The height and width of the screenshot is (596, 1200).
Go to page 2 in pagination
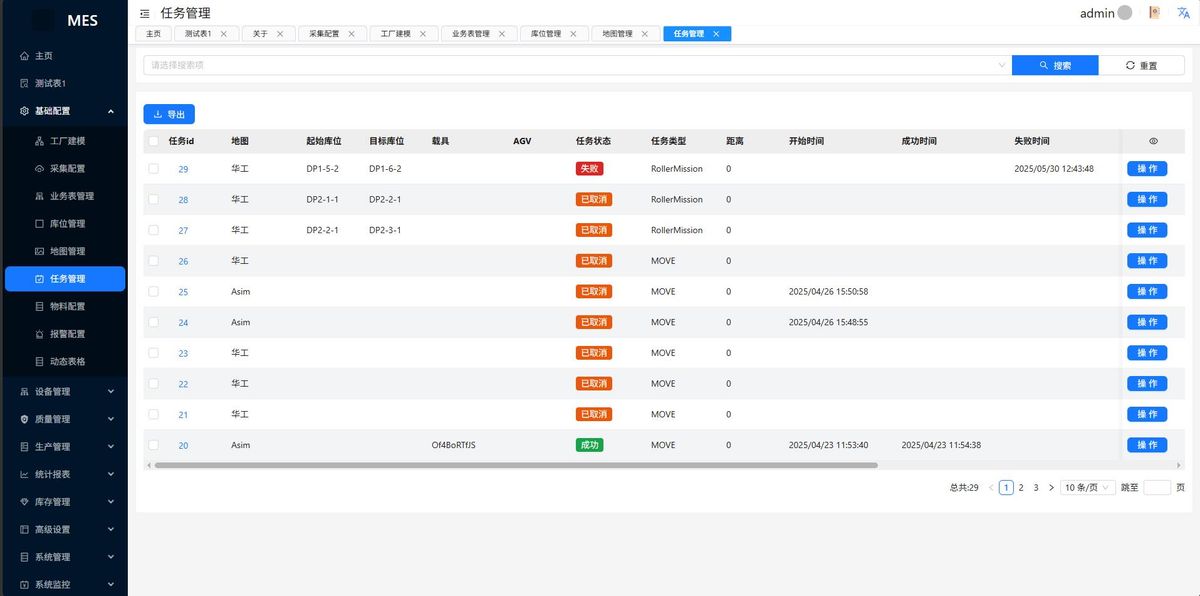pyautogui.click(x=1021, y=487)
